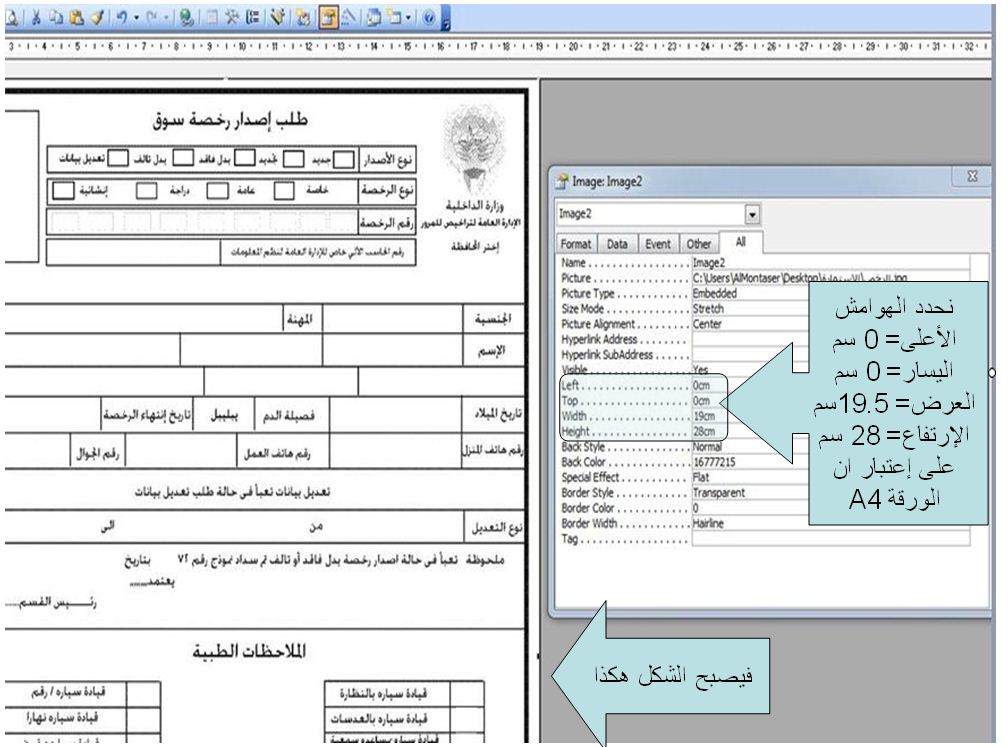Toggle the highlighted Properties toolbar button
Image resolution: width=1008 pixels, height=747 pixels.
coord(328,18)
